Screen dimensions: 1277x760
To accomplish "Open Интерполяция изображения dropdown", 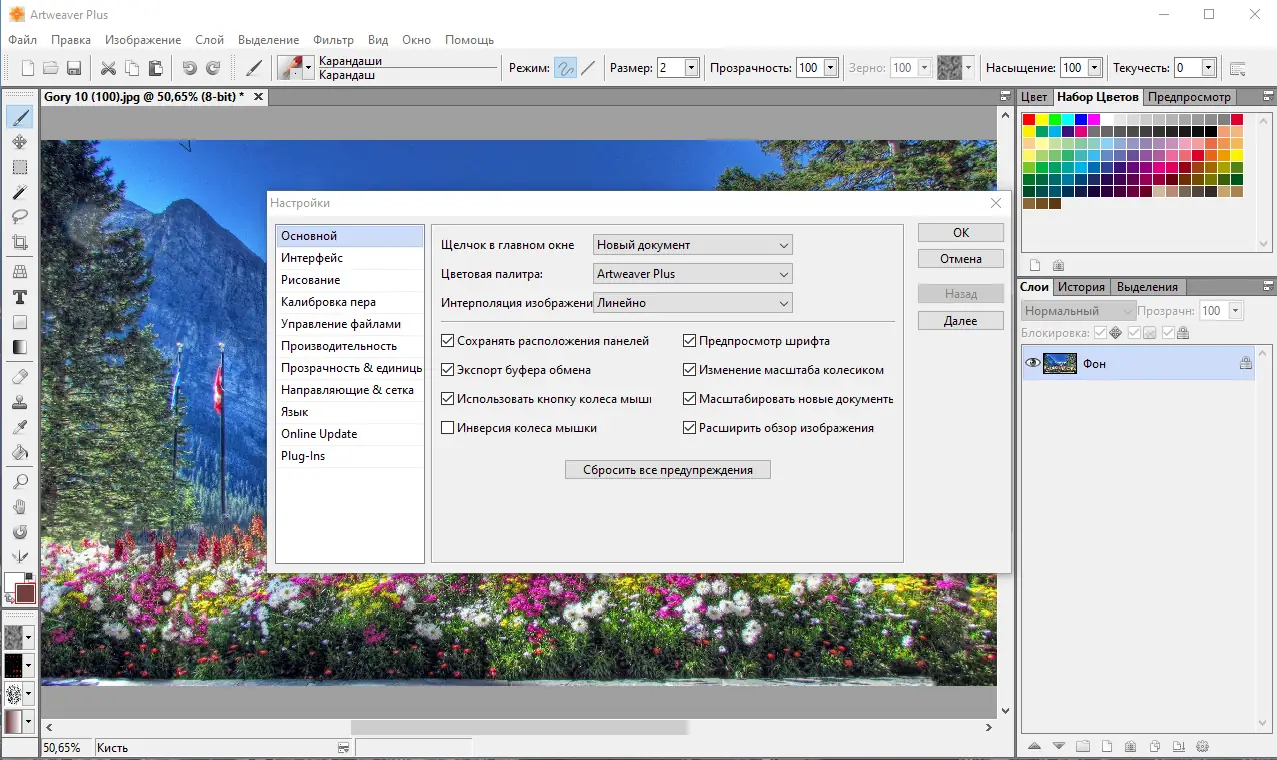I will click(x=692, y=303).
